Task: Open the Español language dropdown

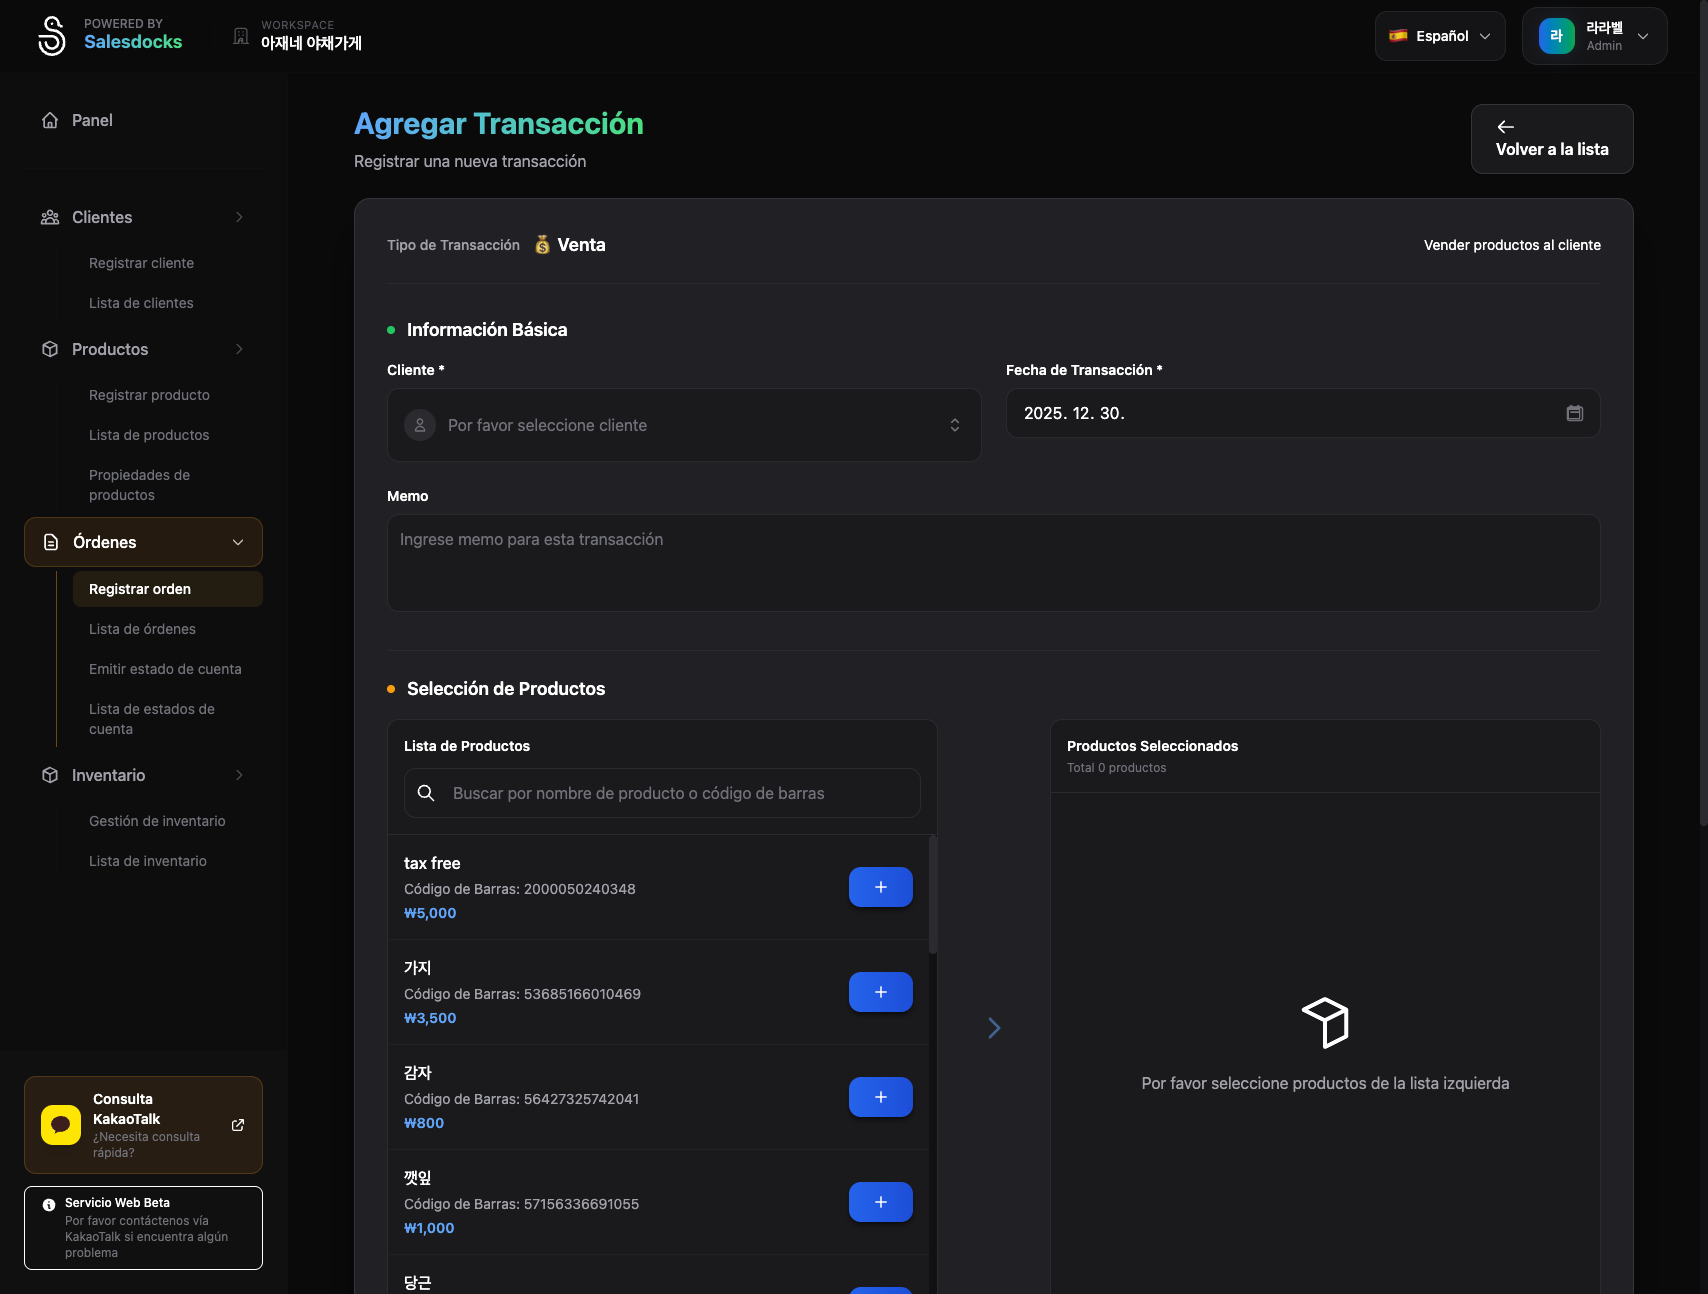Action: point(1439,35)
